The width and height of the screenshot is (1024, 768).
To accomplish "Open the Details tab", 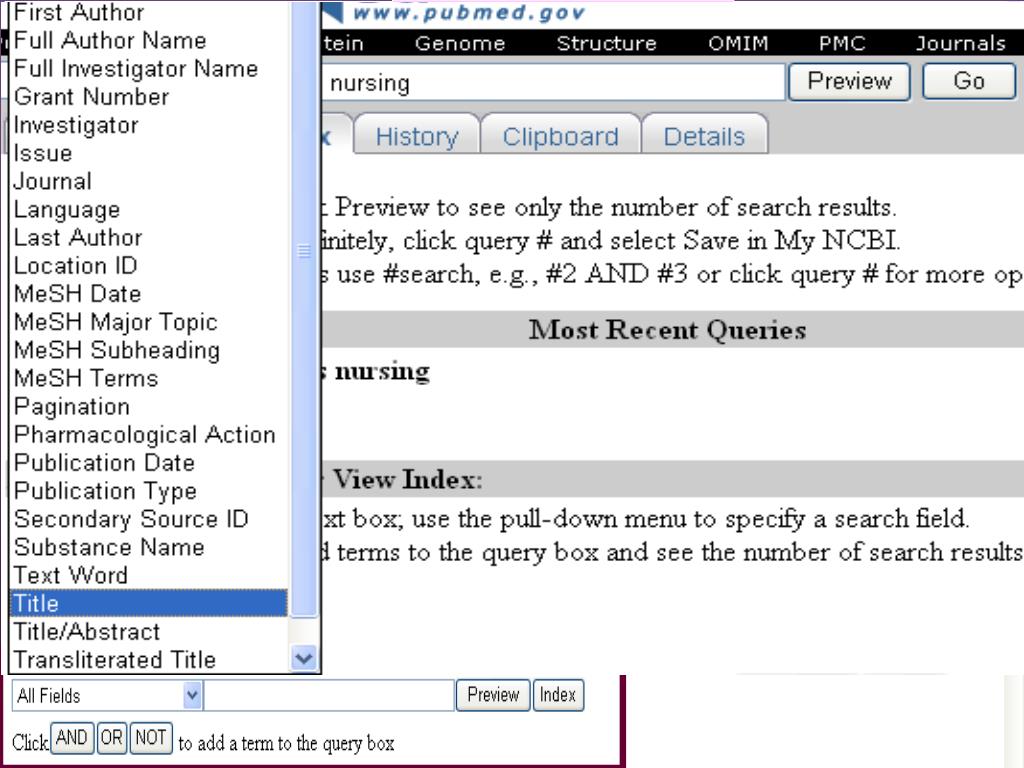I will pyautogui.click(x=704, y=136).
